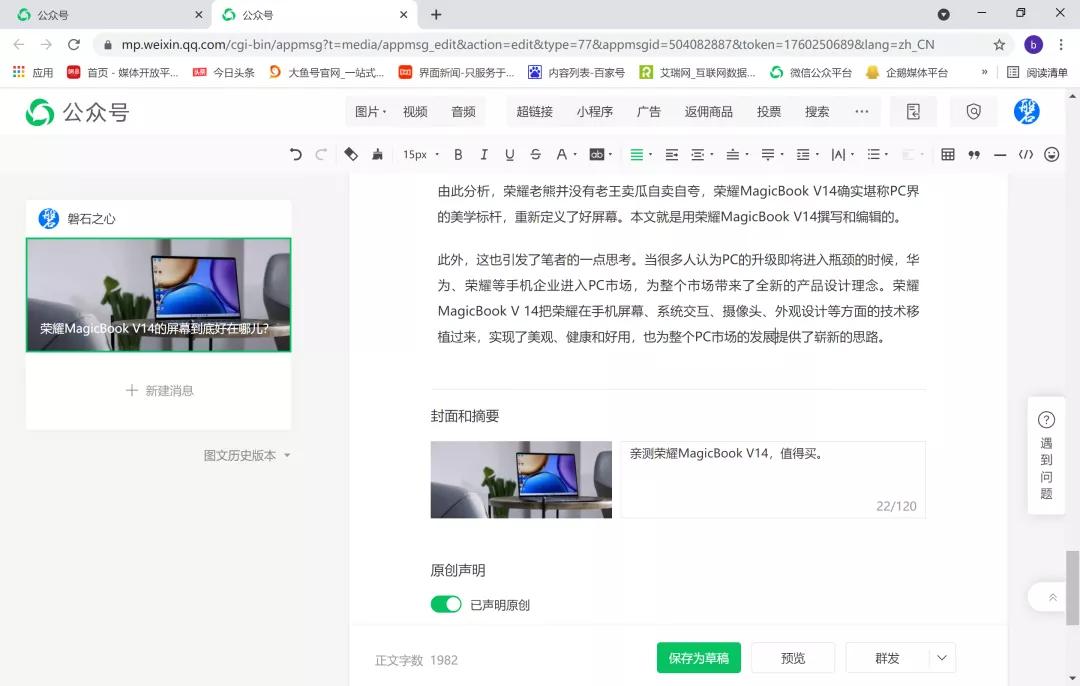Image resolution: width=1080 pixels, height=686 pixels.
Task: Click the article cover thumbnail
Action: 520,480
